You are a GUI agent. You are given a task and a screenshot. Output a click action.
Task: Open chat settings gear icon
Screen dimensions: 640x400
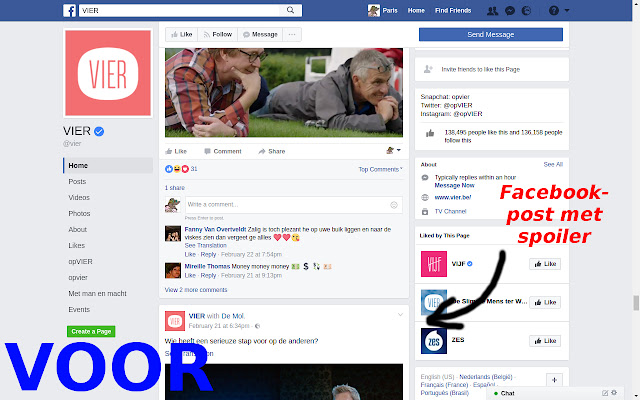pyautogui.click(x=614, y=393)
